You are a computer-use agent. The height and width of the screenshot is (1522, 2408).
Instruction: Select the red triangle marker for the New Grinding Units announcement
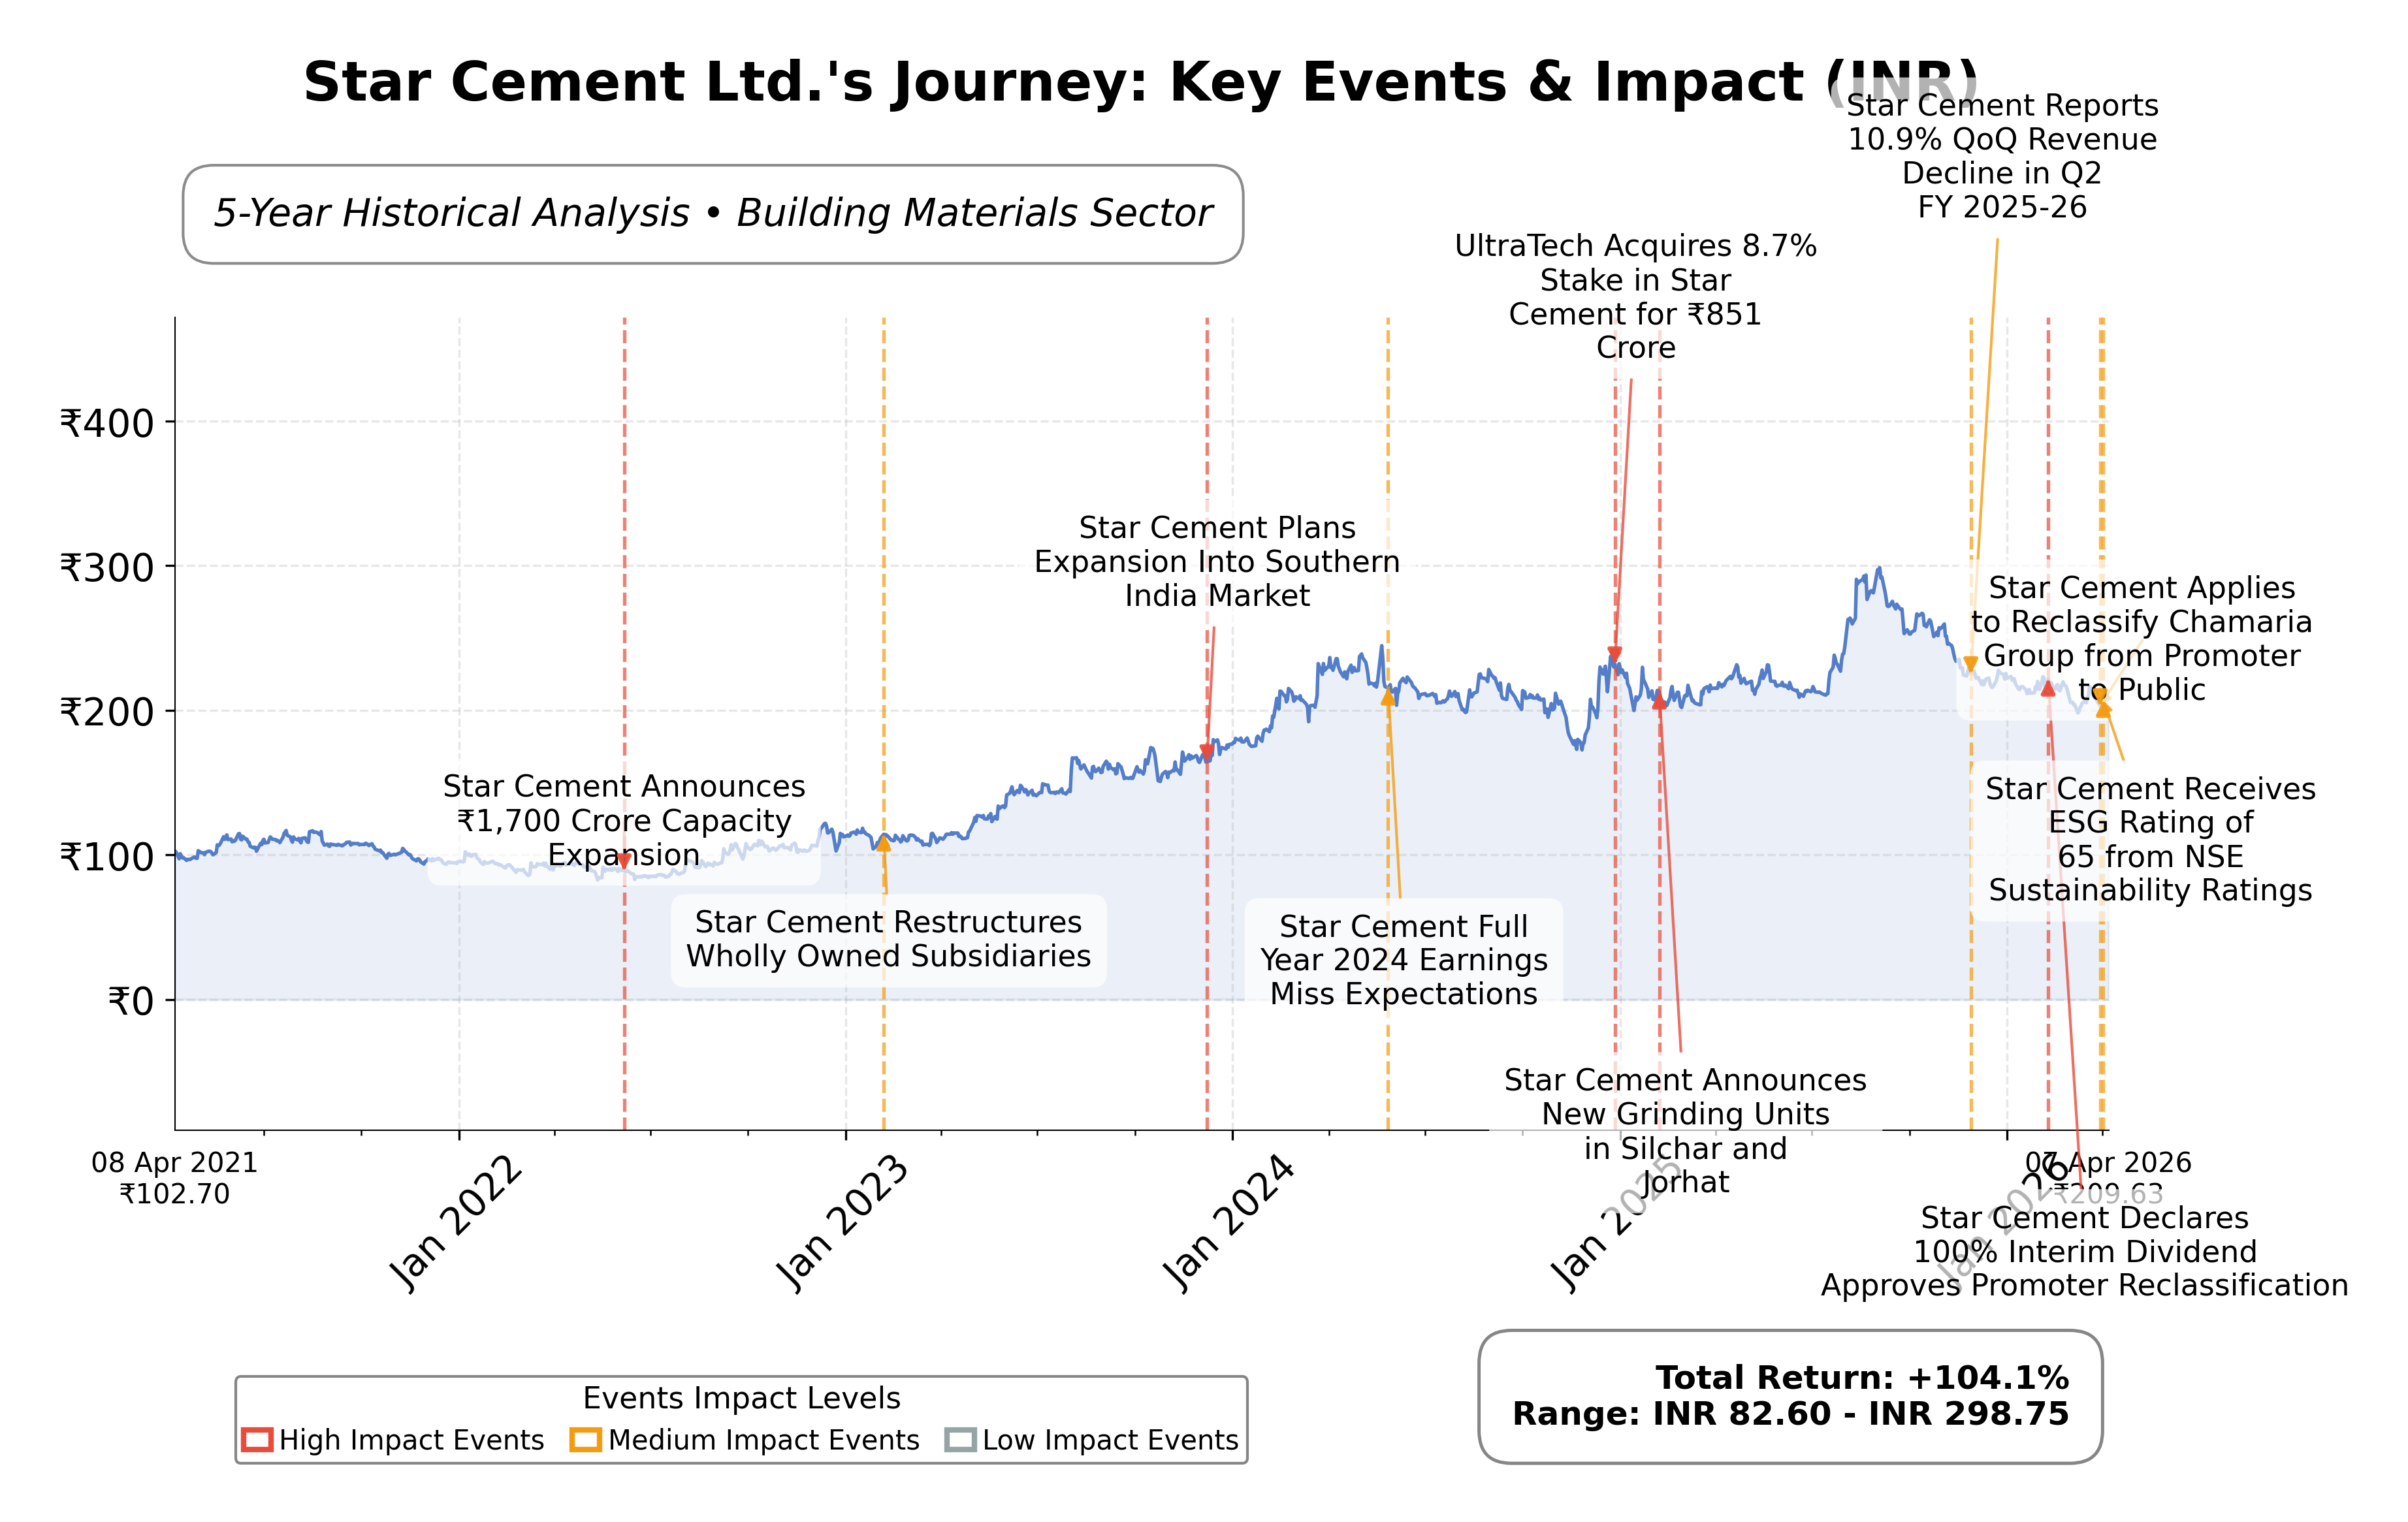point(1660,702)
